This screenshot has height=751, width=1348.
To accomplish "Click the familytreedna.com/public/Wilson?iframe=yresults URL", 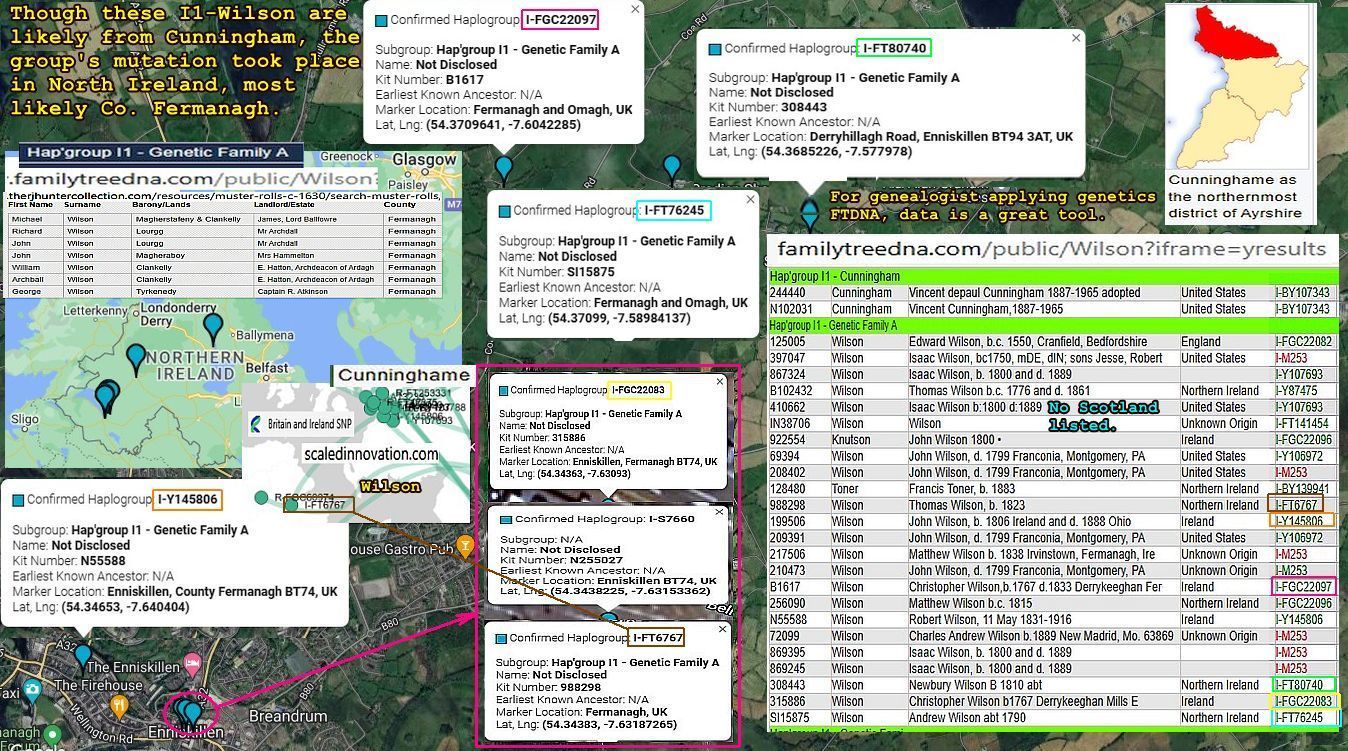I will tap(1052, 250).
